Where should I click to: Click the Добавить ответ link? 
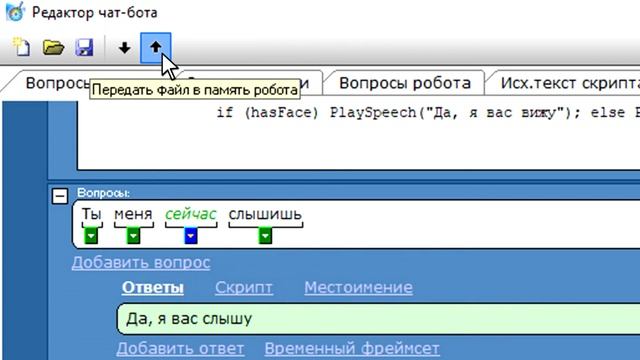coord(180,349)
